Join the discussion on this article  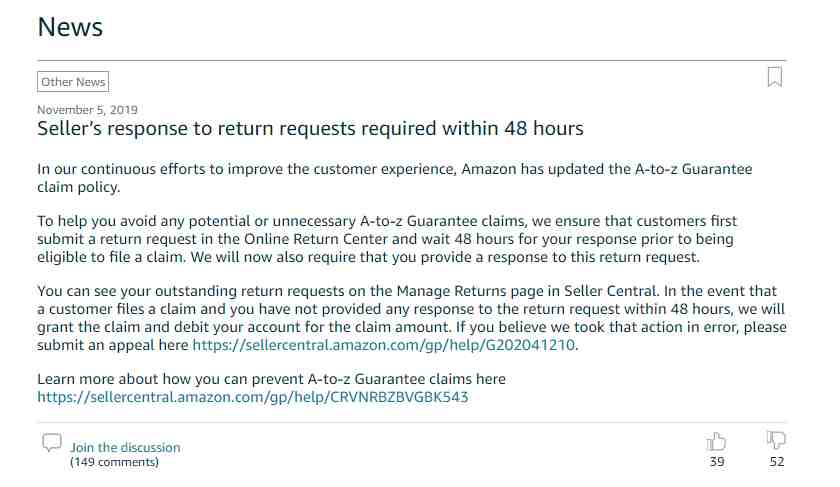pos(125,447)
